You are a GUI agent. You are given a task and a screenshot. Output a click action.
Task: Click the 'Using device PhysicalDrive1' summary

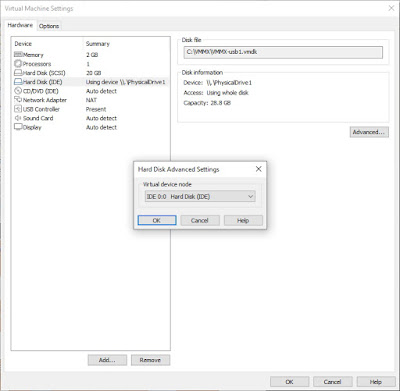coord(125,82)
